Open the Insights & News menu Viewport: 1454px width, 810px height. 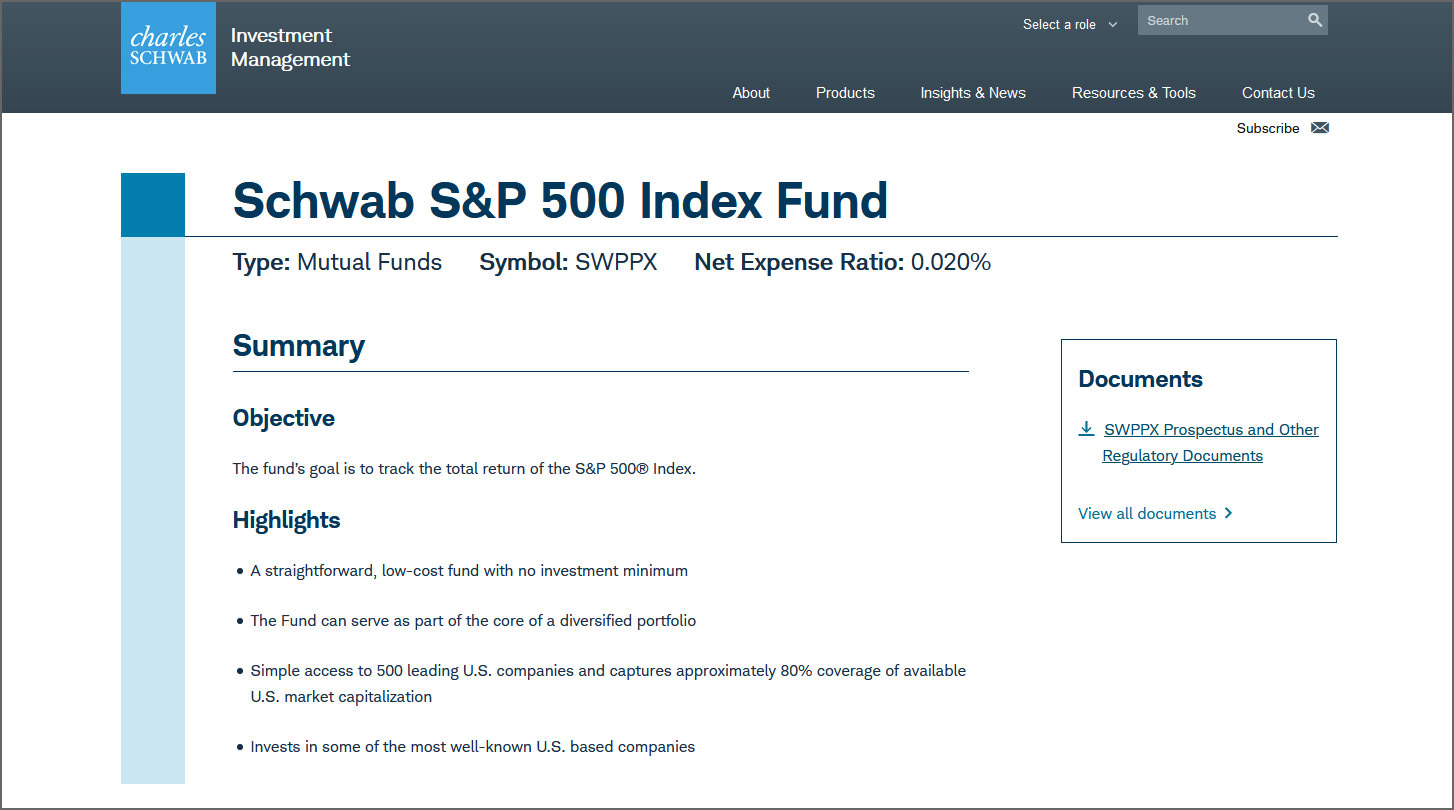pos(973,93)
